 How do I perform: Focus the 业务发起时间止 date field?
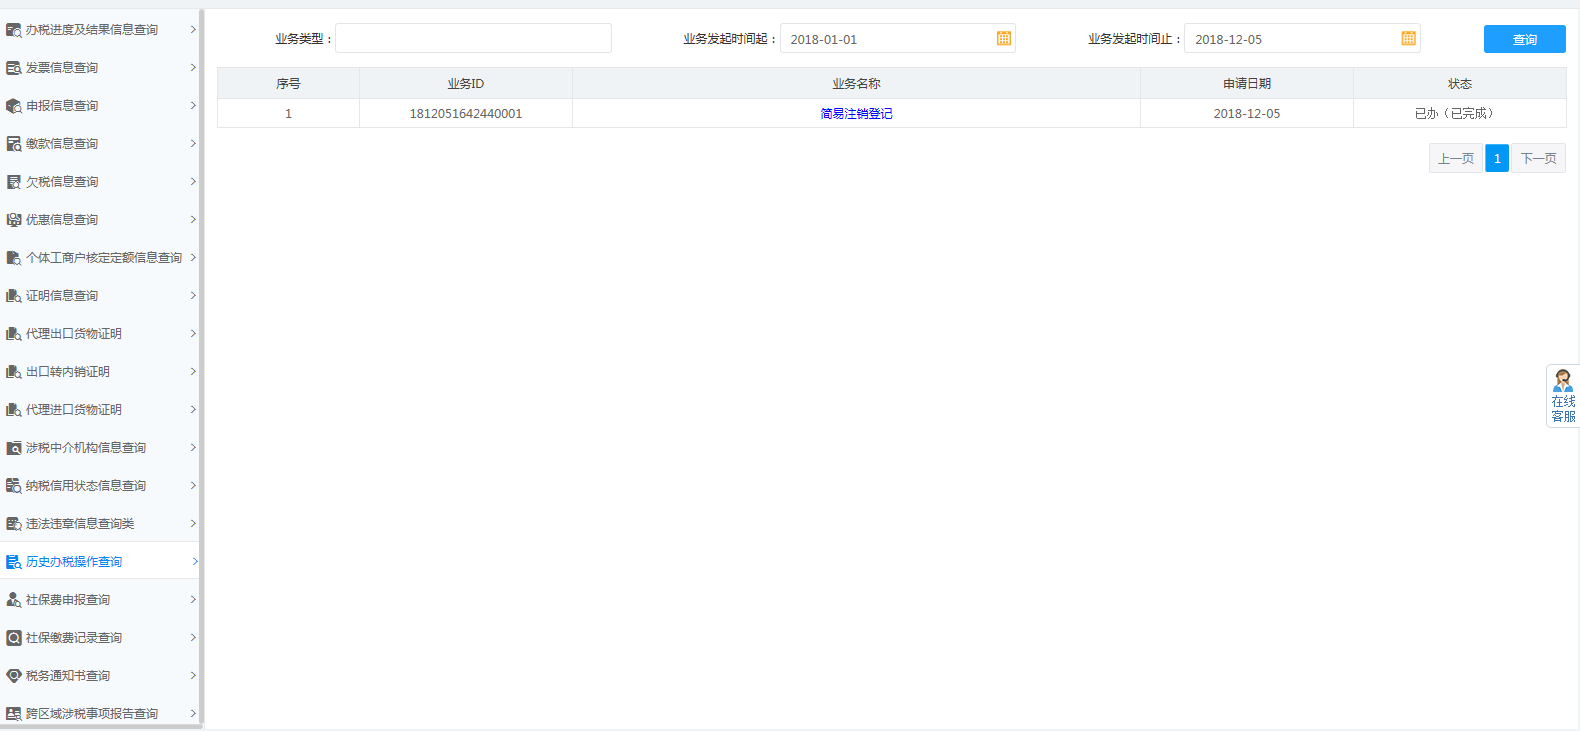1302,39
